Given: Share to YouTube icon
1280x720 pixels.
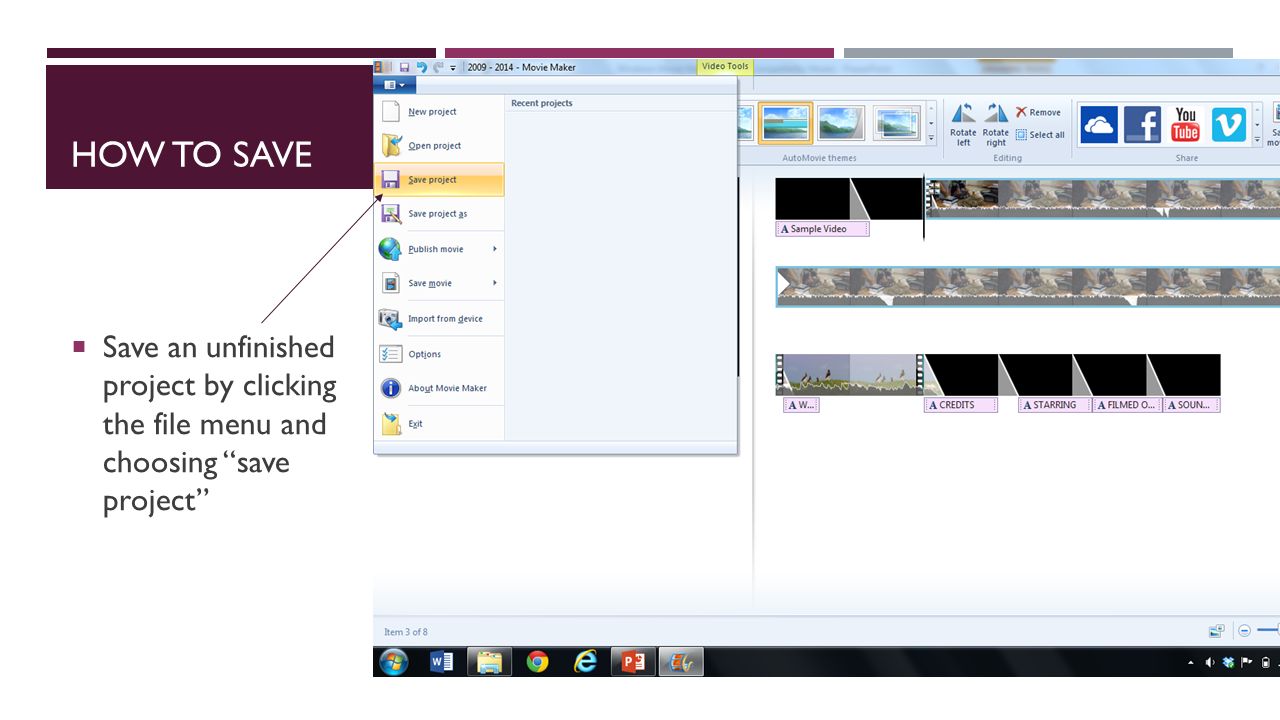Looking at the screenshot, I should tap(1186, 125).
